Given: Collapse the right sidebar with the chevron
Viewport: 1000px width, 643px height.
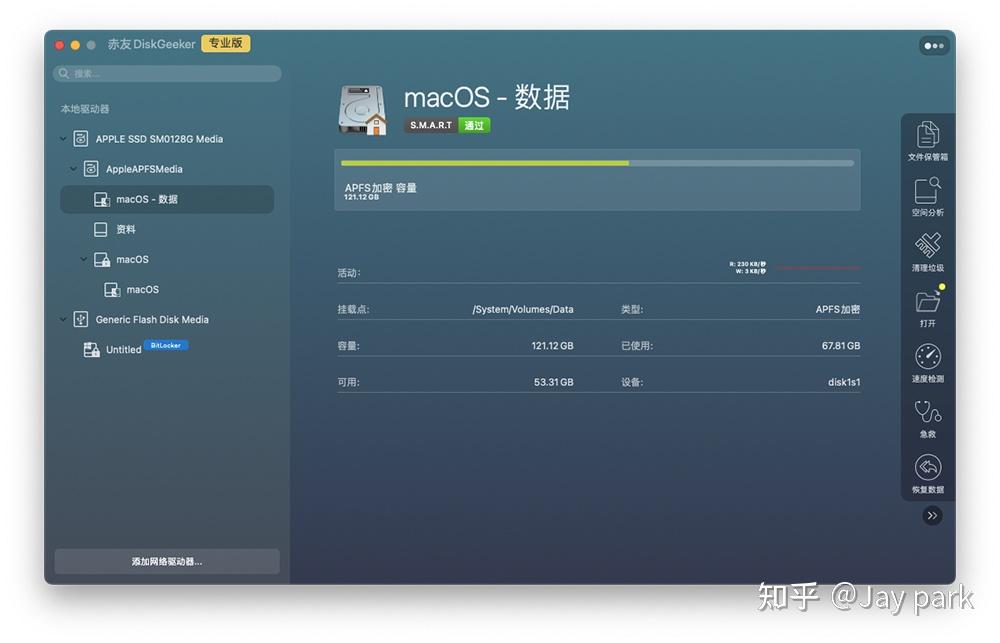Looking at the screenshot, I should [932, 515].
